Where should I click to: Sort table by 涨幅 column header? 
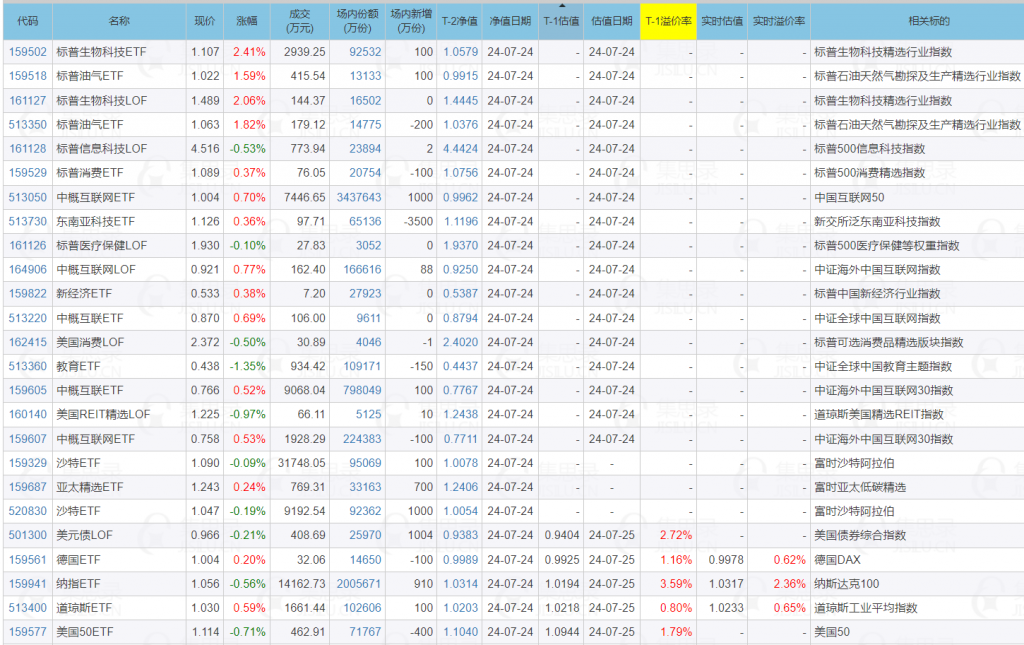[246, 21]
